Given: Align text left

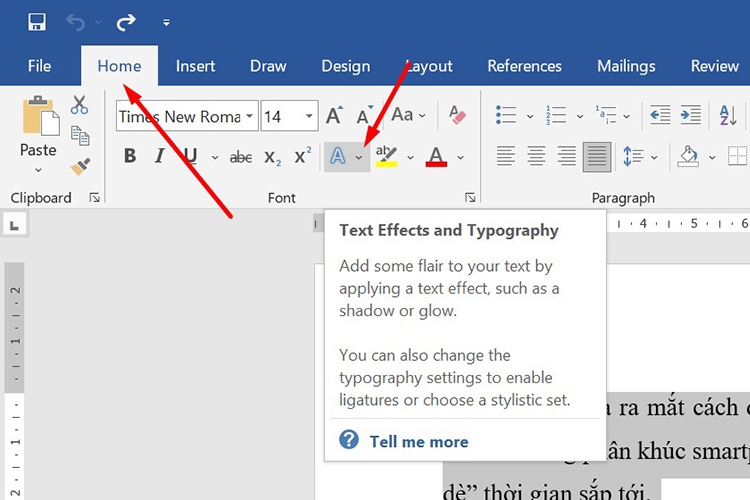Looking at the screenshot, I should (x=506, y=156).
